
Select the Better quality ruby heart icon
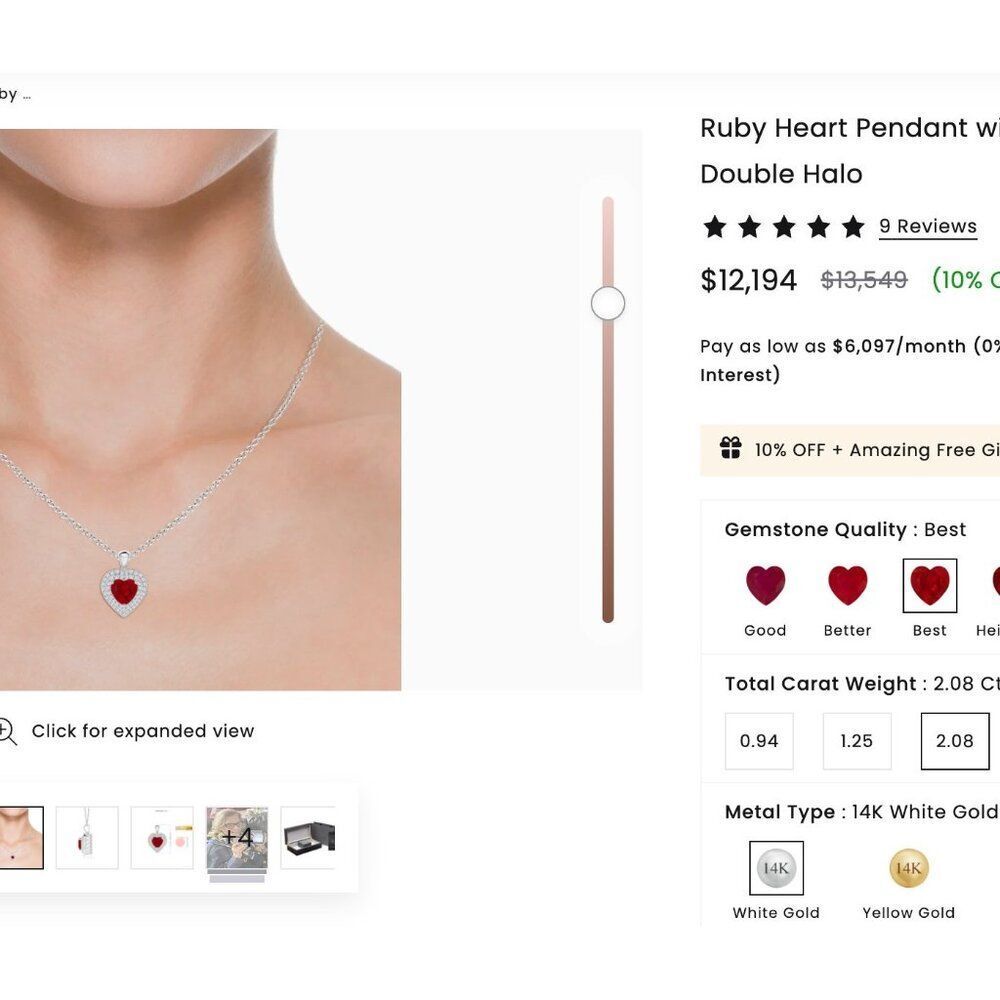point(847,584)
